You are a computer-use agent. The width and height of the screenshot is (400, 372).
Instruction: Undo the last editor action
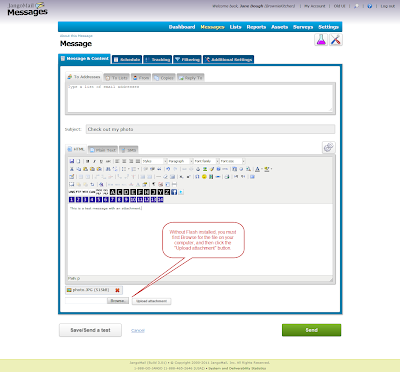[x=168, y=169]
